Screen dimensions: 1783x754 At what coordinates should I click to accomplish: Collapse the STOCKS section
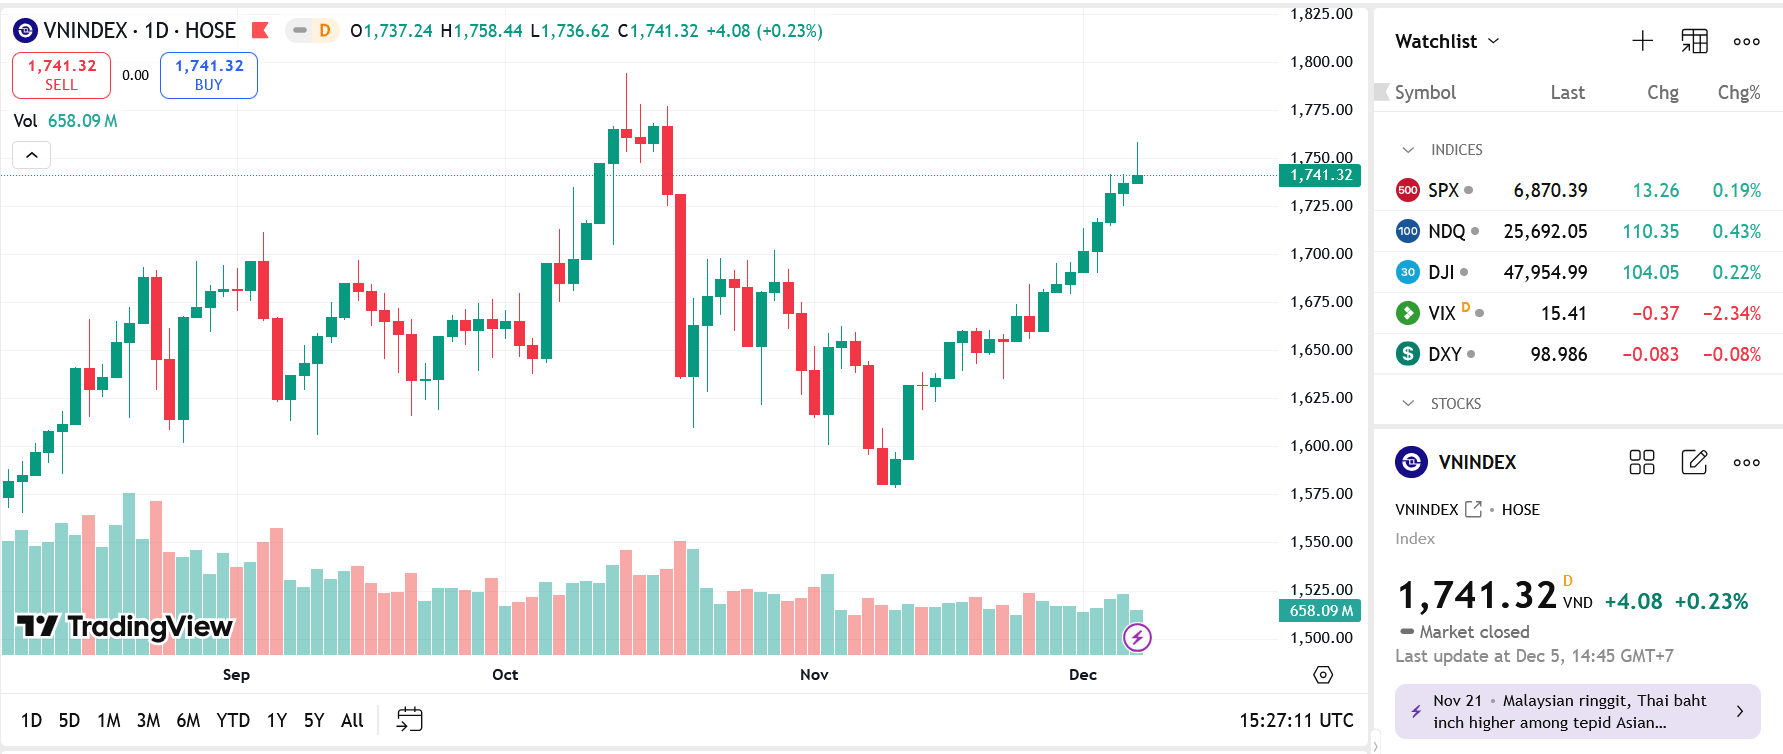pos(1408,404)
